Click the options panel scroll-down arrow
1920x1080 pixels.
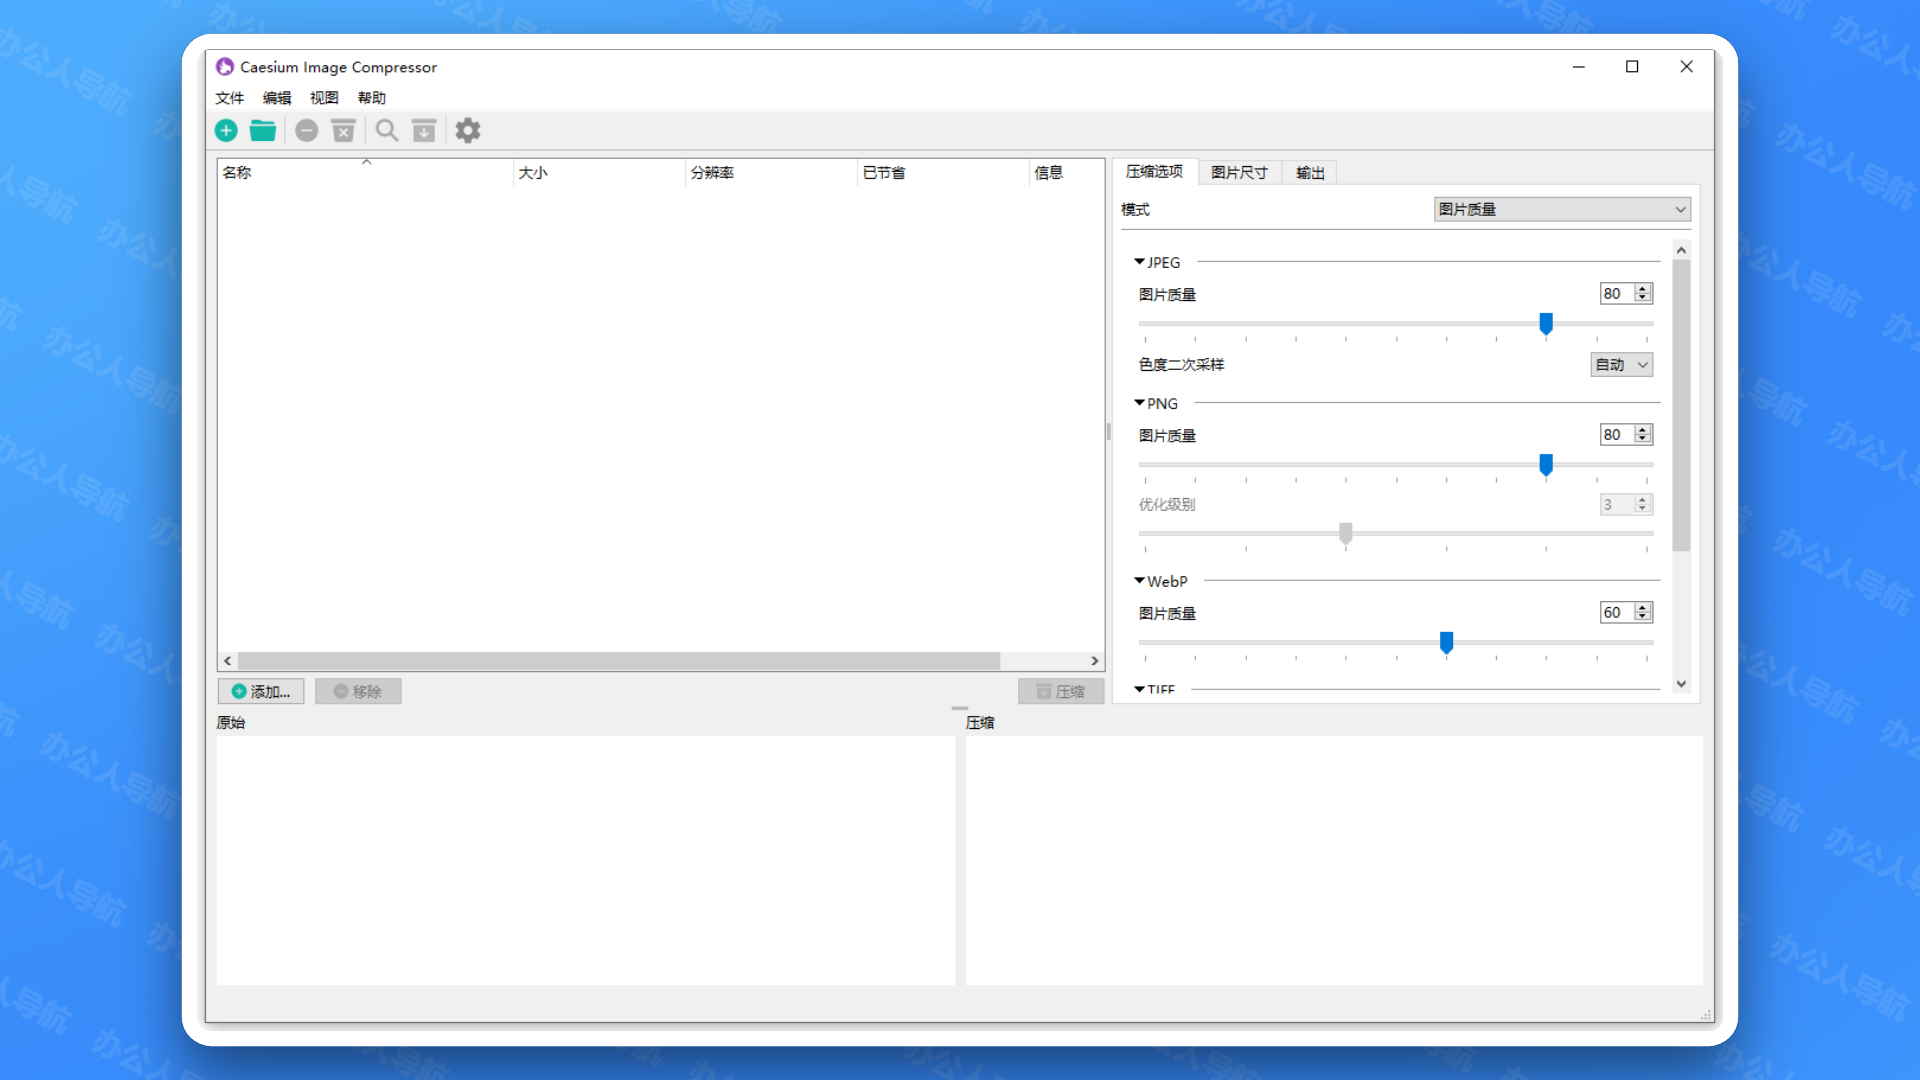pyautogui.click(x=1681, y=684)
